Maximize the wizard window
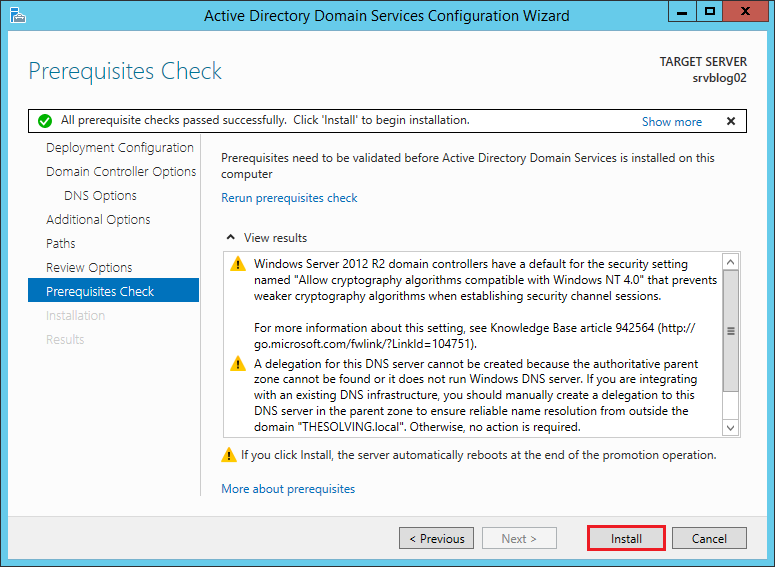The width and height of the screenshot is (775, 567). pyautogui.click(x=710, y=11)
